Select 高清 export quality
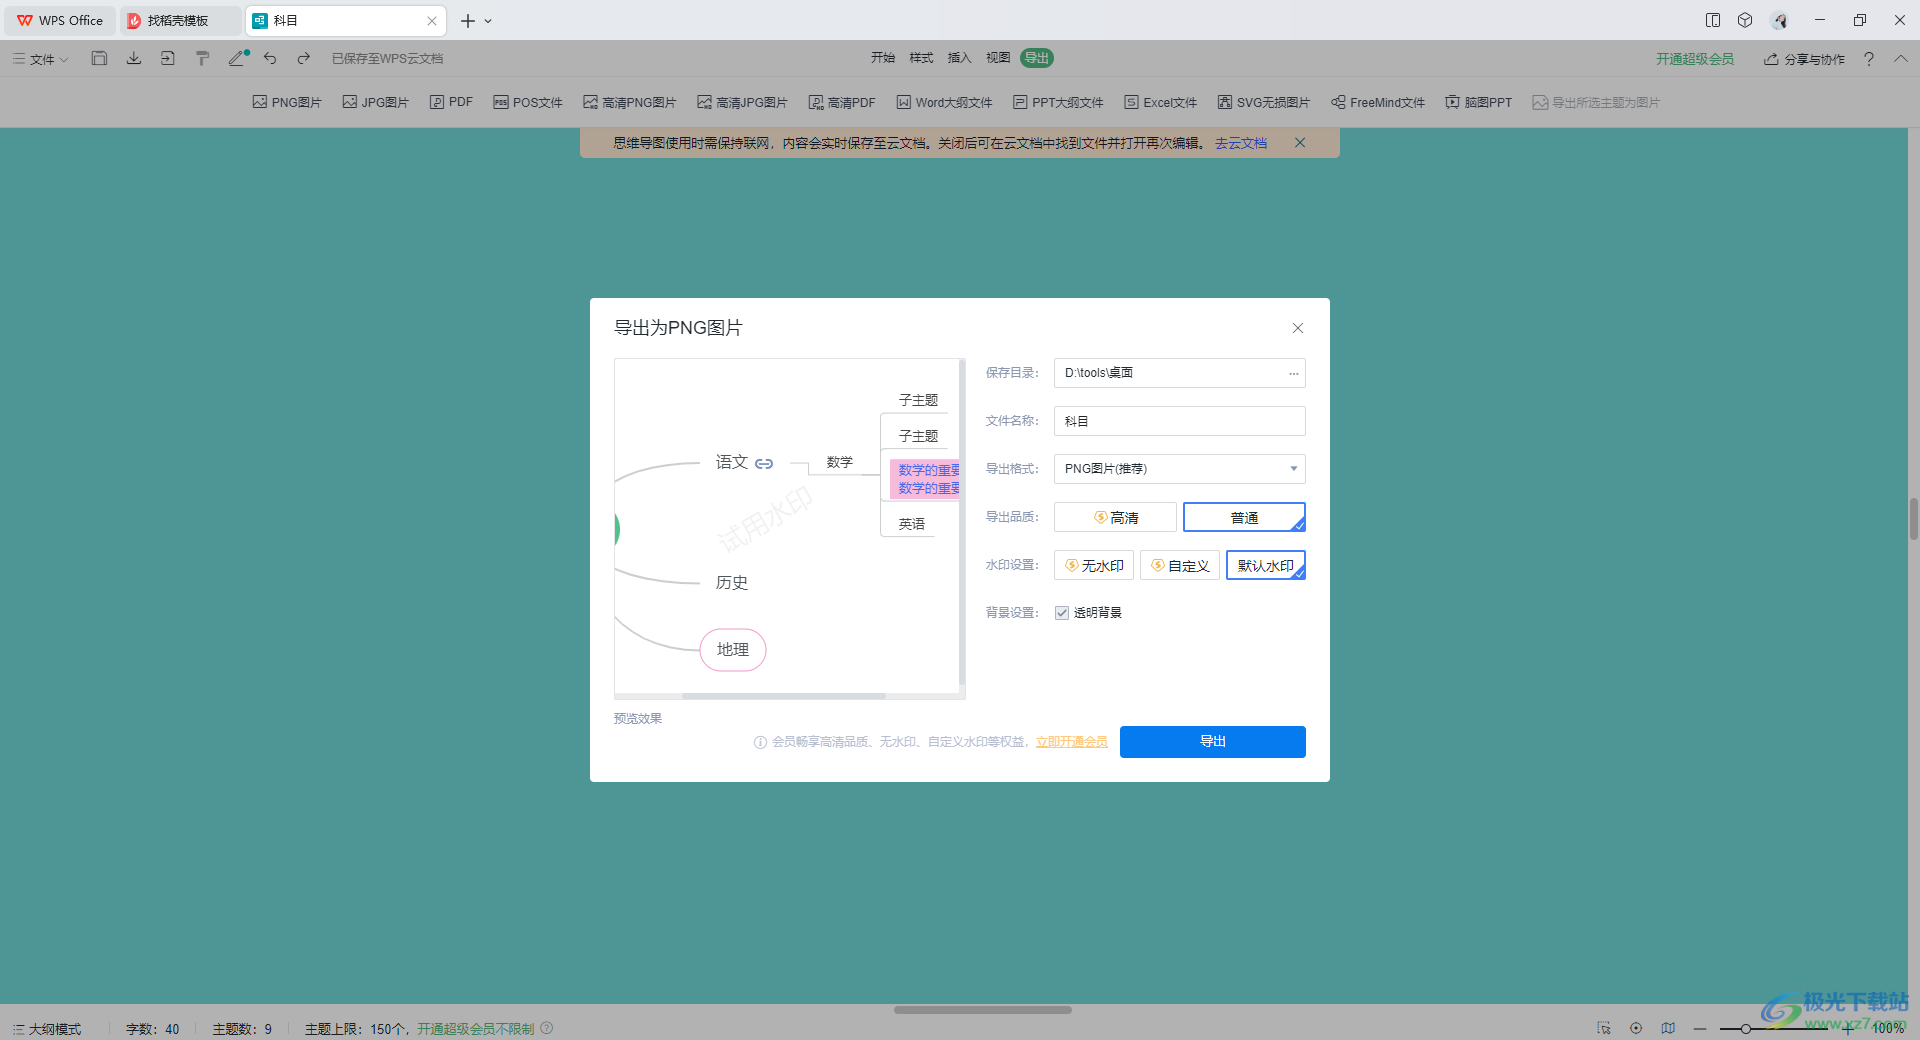 [1115, 517]
